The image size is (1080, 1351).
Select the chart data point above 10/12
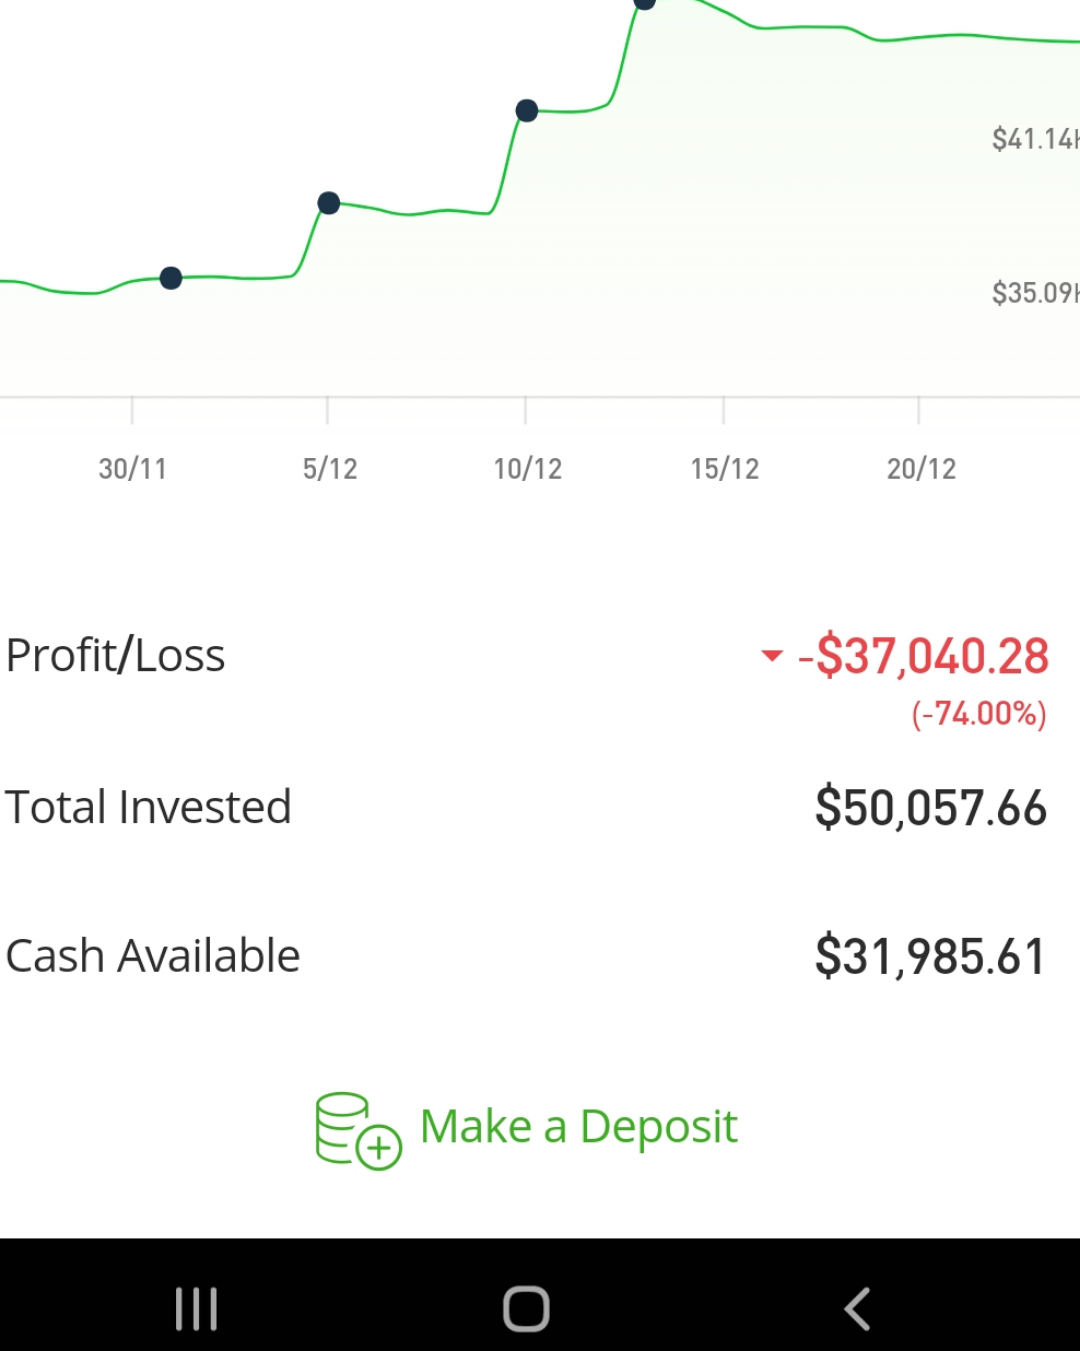point(527,111)
